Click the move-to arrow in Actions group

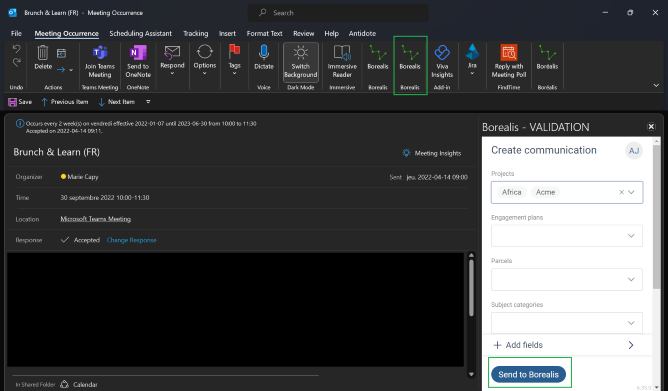click(x=61, y=69)
